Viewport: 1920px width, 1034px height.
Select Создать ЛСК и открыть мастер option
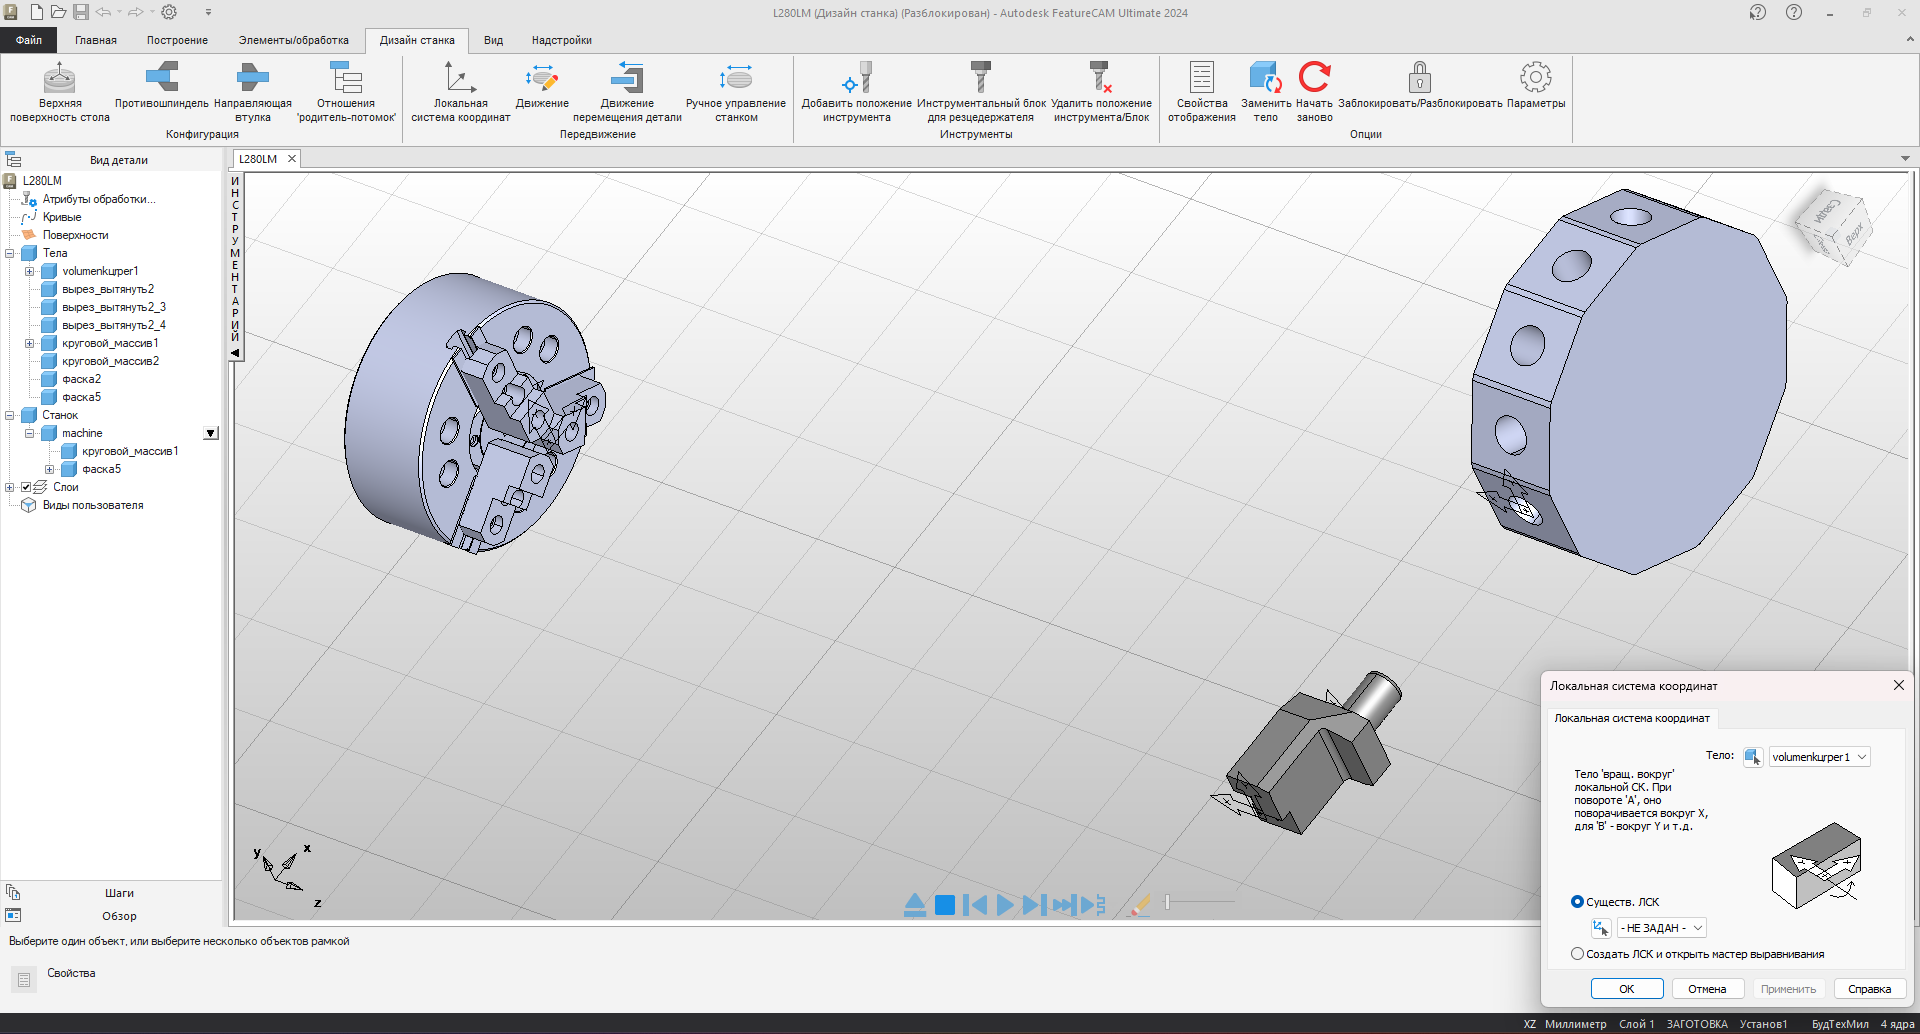click(1577, 954)
